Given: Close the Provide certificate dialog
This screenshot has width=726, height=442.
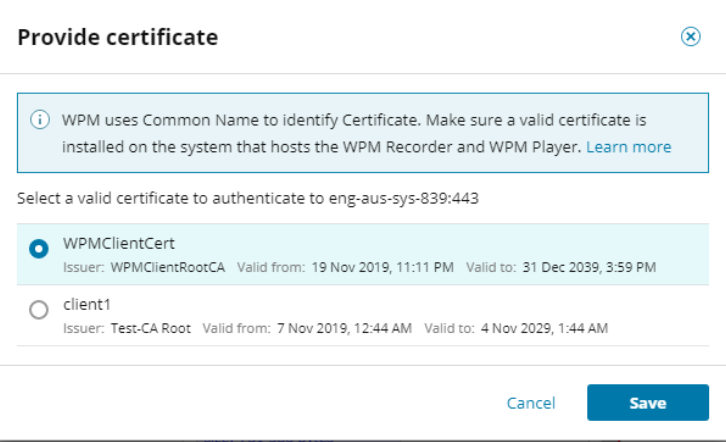Looking at the screenshot, I should point(690,37).
